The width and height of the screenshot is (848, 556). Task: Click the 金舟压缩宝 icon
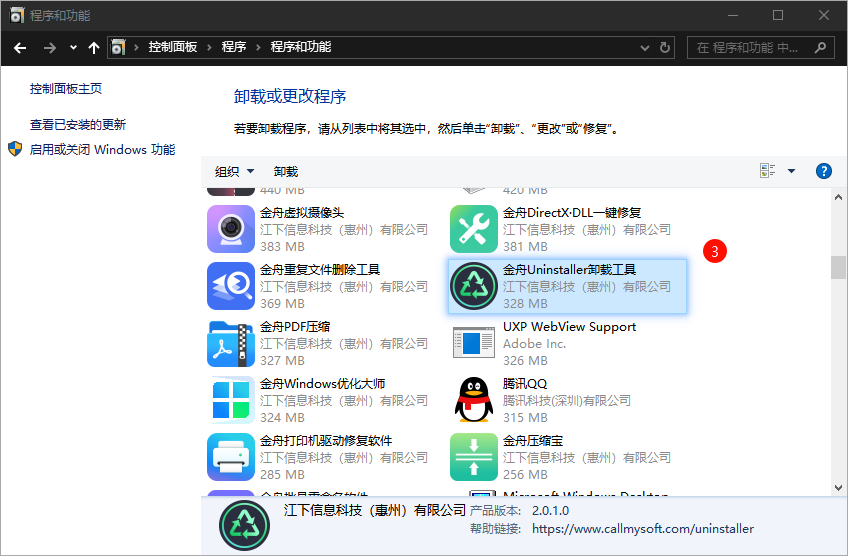tap(474, 457)
